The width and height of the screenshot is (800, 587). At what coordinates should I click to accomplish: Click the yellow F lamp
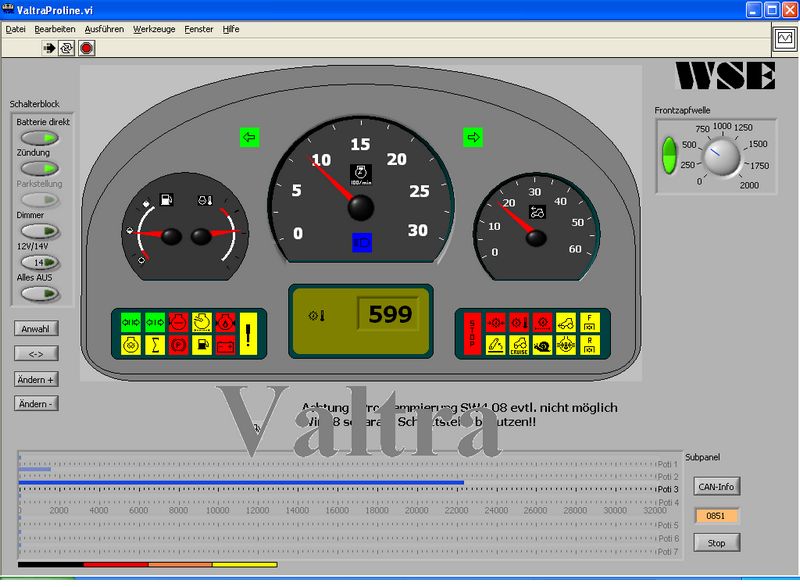coord(590,322)
